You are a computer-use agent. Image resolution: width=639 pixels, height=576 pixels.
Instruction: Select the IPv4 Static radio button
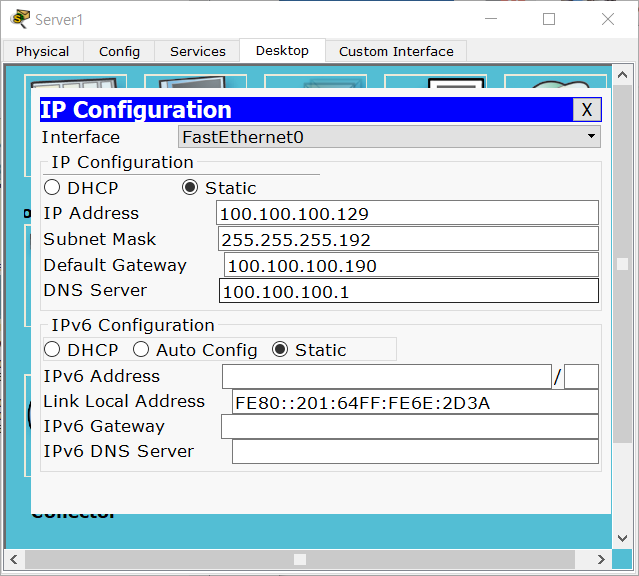coord(189,188)
